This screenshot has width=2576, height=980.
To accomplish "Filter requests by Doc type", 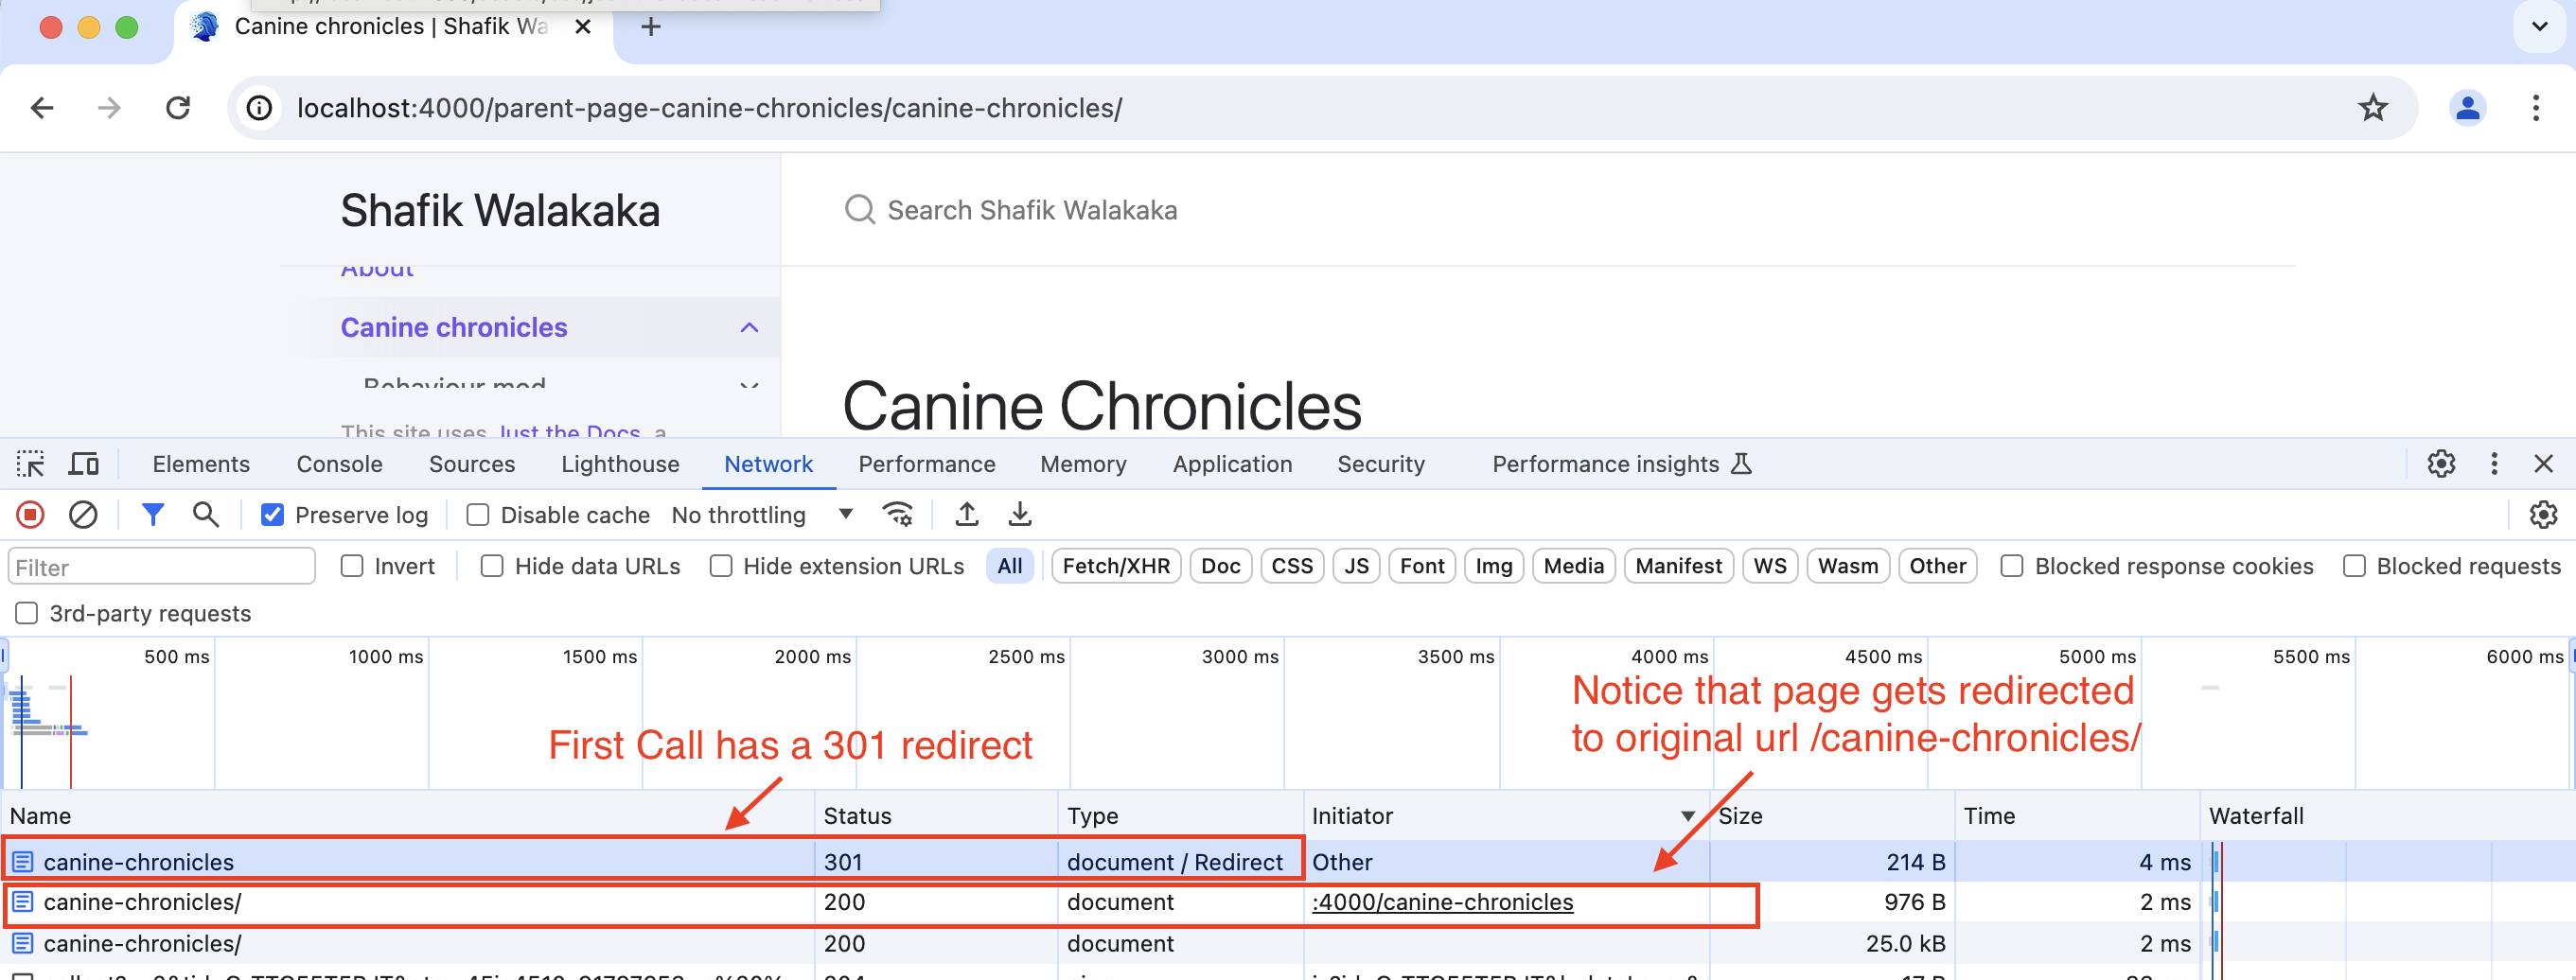I will (x=1220, y=566).
